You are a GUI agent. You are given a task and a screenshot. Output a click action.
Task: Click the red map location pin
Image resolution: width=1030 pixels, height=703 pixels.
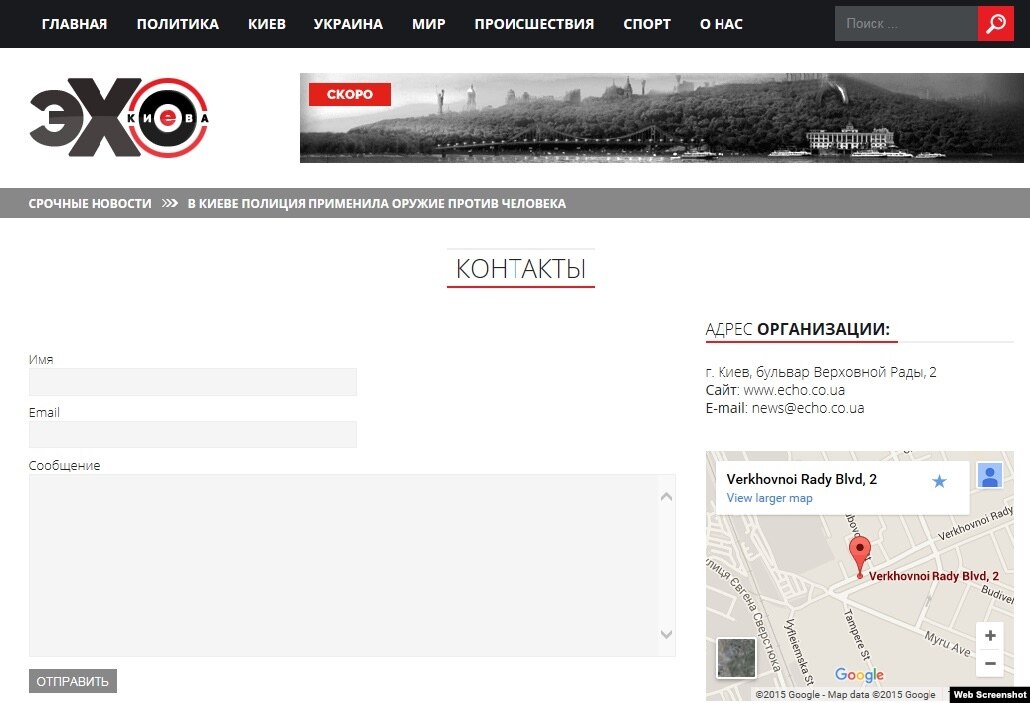tap(860, 553)
